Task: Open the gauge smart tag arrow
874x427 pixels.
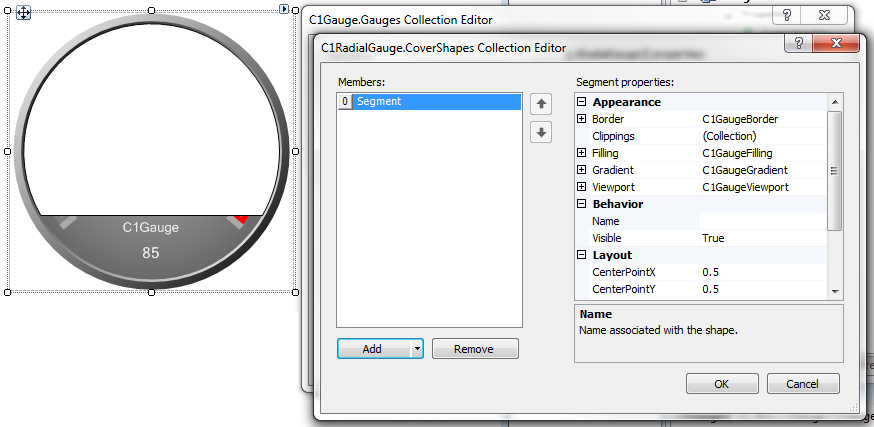Action: click(x=284, y=9)
